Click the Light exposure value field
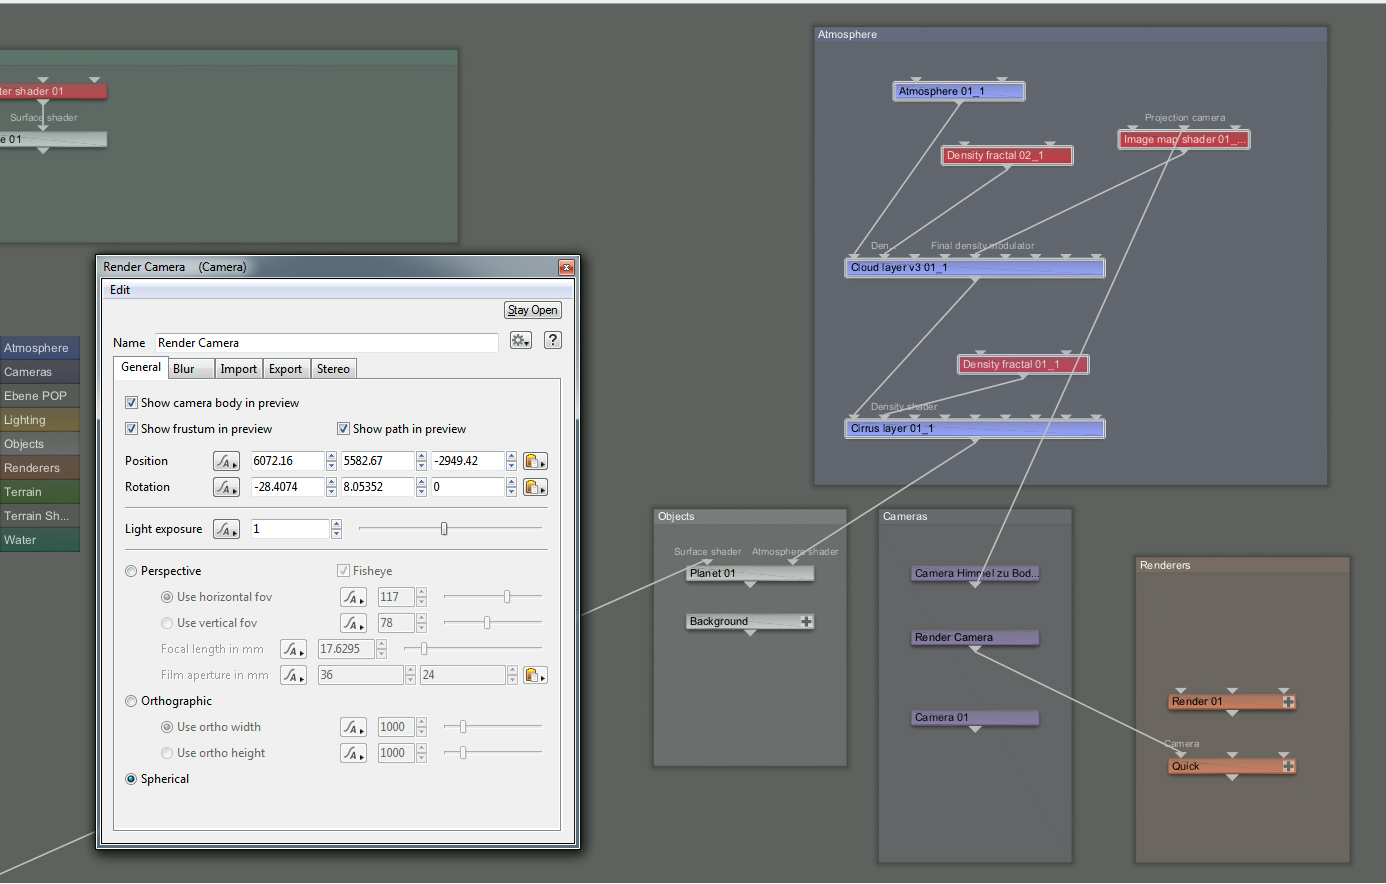This screenshot has height=884, width=1386. point(290,529)
